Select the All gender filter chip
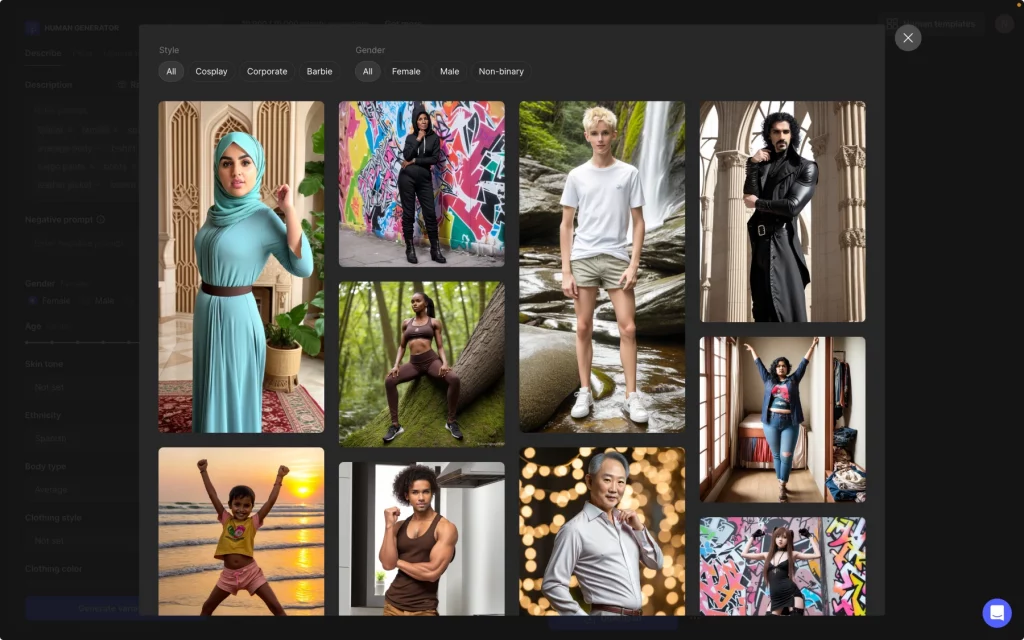The image size is (1024, 640). [x=368, y=71]
